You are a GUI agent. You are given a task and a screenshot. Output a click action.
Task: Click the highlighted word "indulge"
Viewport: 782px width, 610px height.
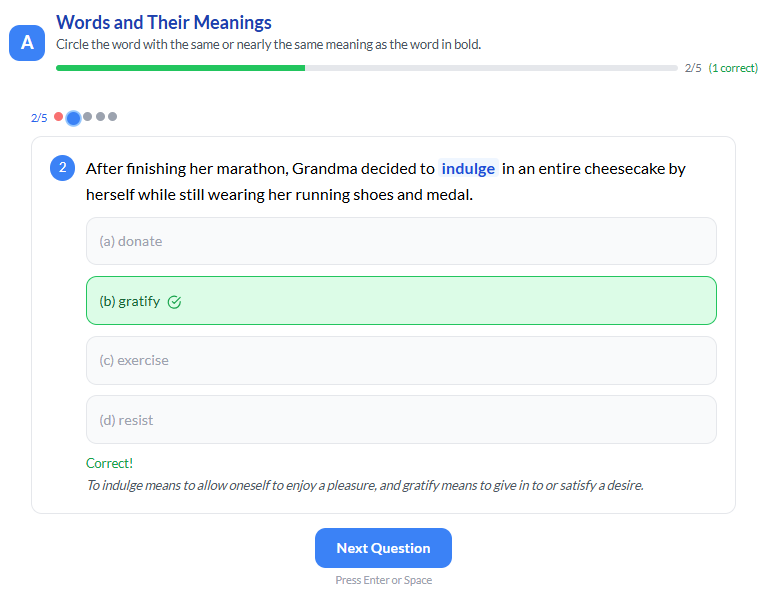tap(468, 168)
